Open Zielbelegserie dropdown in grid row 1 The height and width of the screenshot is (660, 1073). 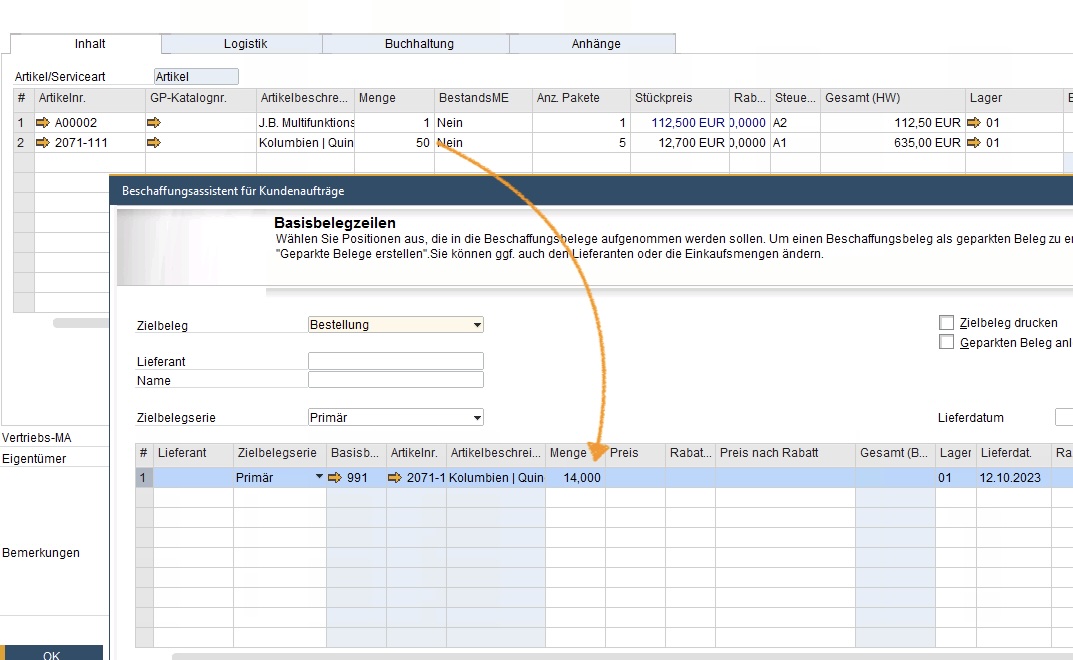click(320, 478)
